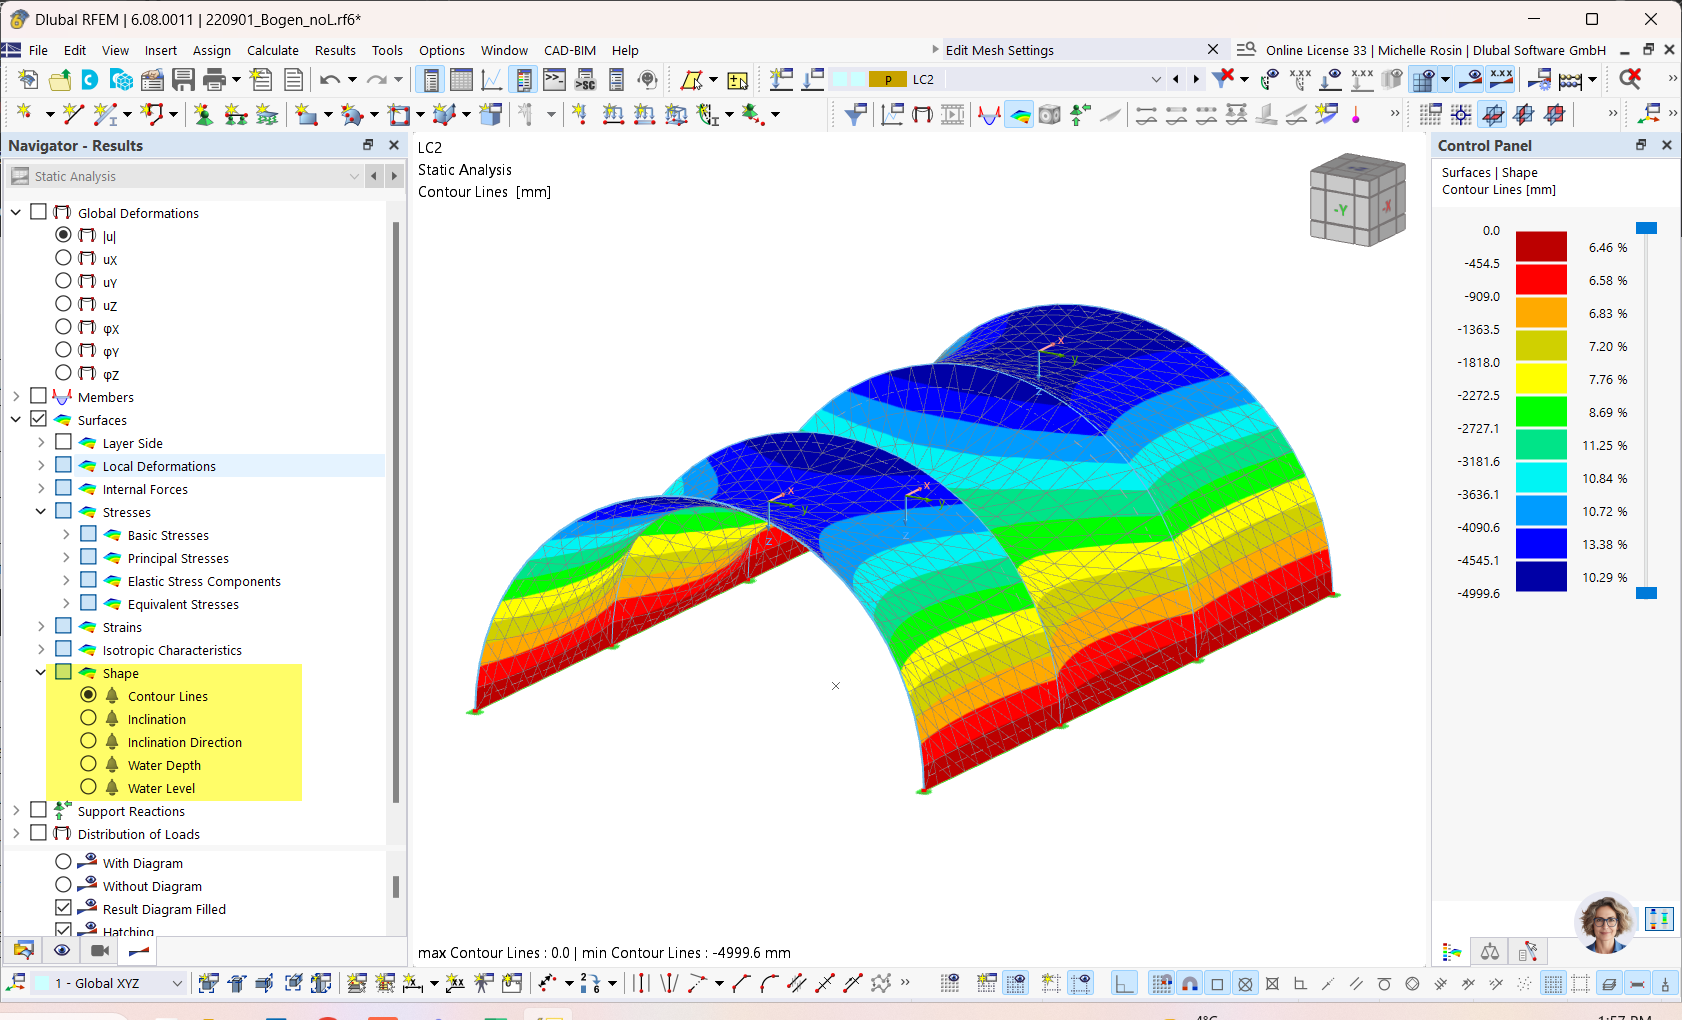Click the Undo icon
This screenshot has height=1020, width=1682.
click(x=331, y=79)
